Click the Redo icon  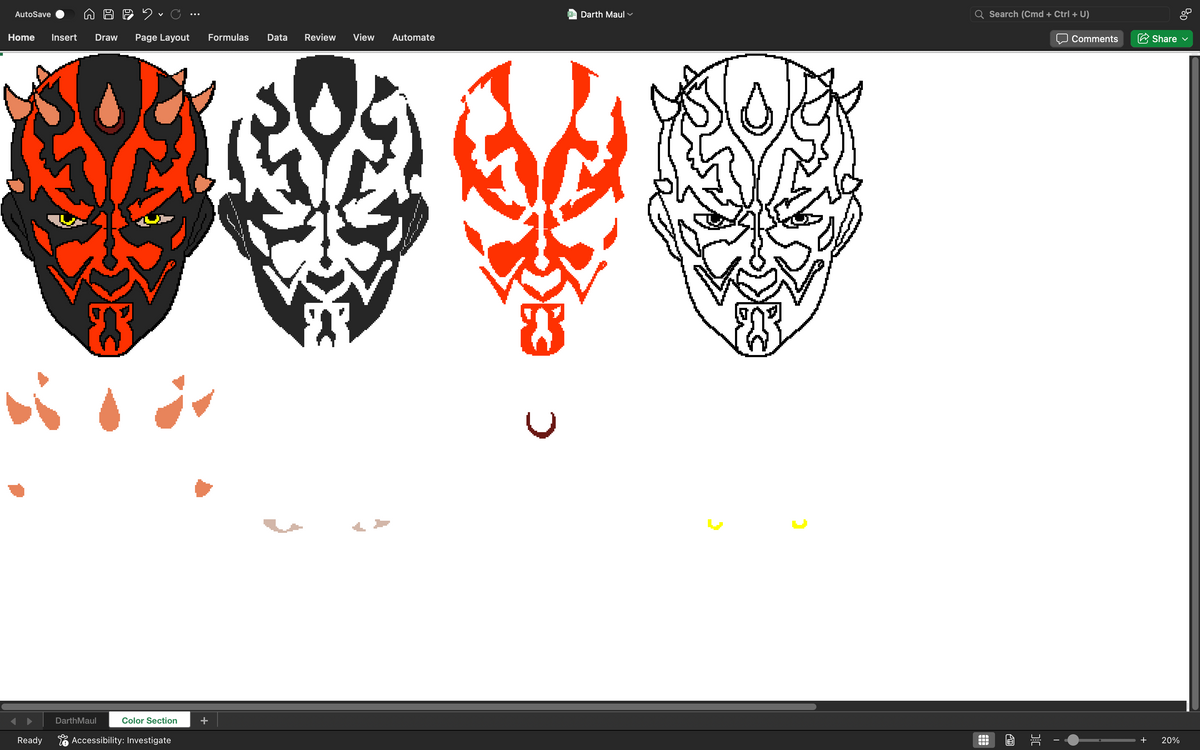point(176,14)
